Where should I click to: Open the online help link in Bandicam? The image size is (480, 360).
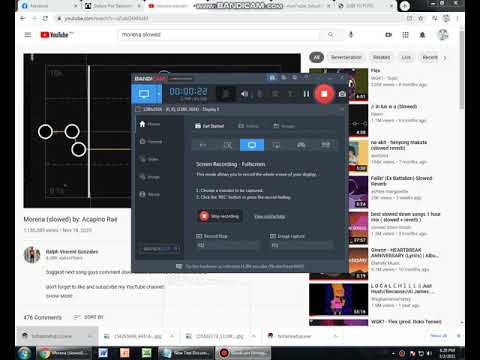pyautogui.click(x=270, y=217)
